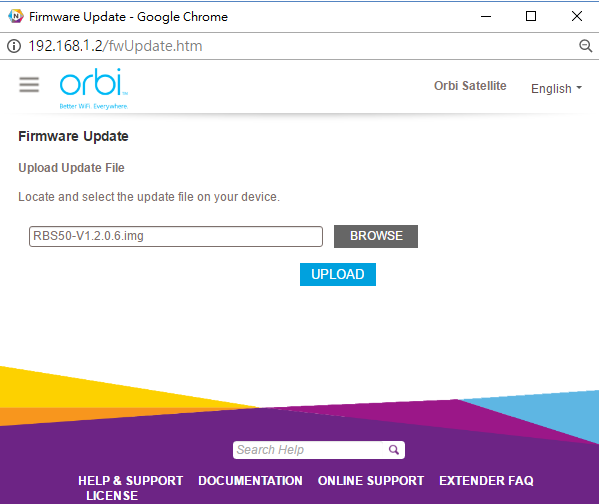Maximize the Chrome window
The width and height of the screenshot is (599, 504).
pos(531,16)
